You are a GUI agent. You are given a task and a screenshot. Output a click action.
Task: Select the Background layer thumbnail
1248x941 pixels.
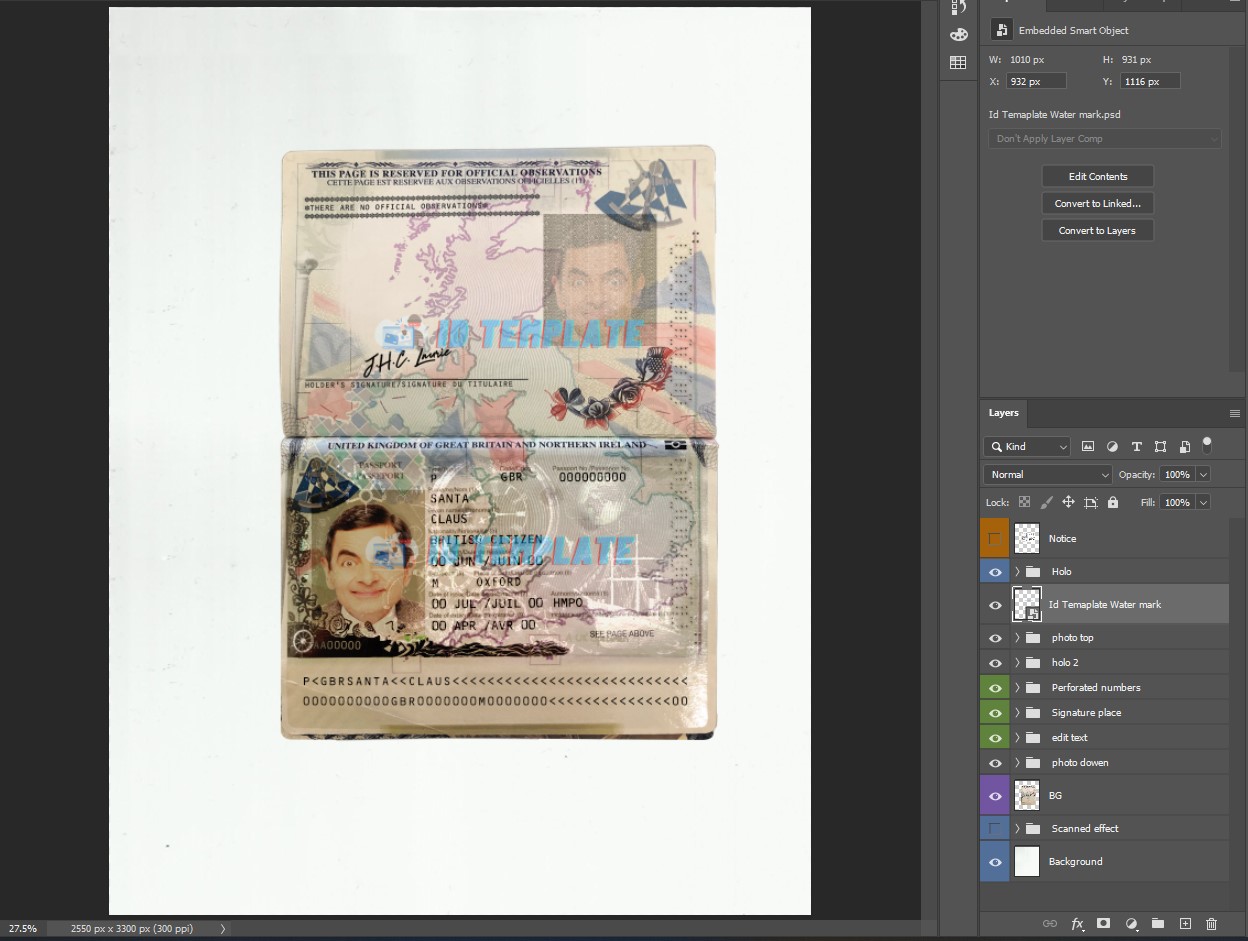point(1027,862)
